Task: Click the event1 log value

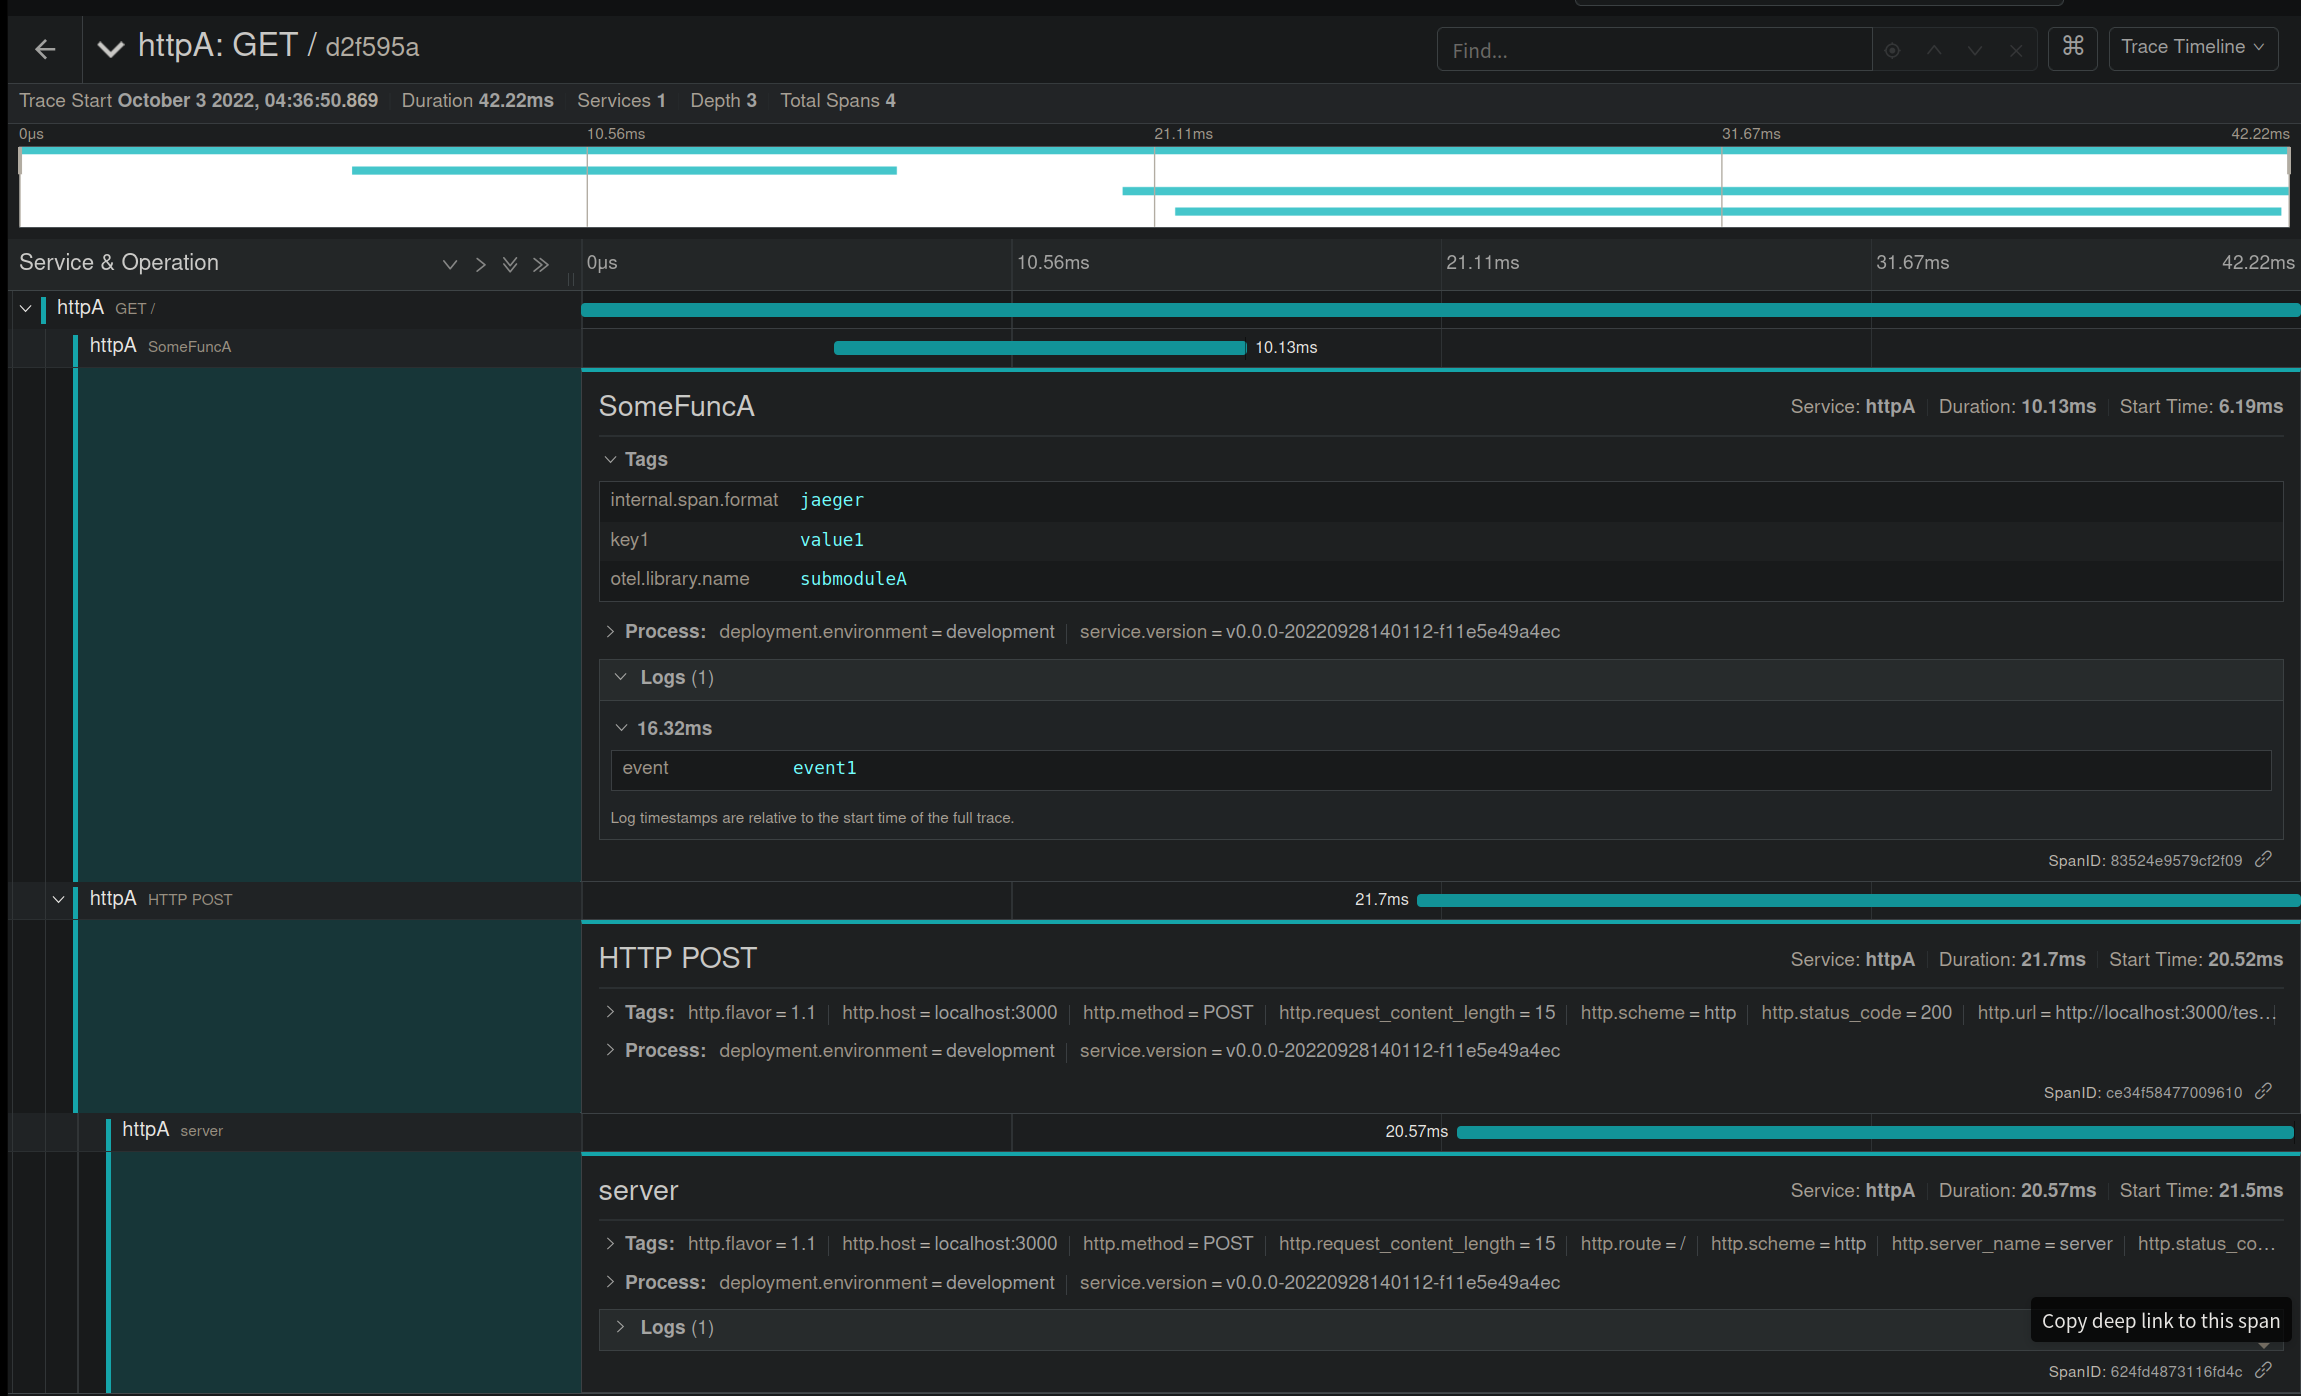Action: [x=824, y=768]
